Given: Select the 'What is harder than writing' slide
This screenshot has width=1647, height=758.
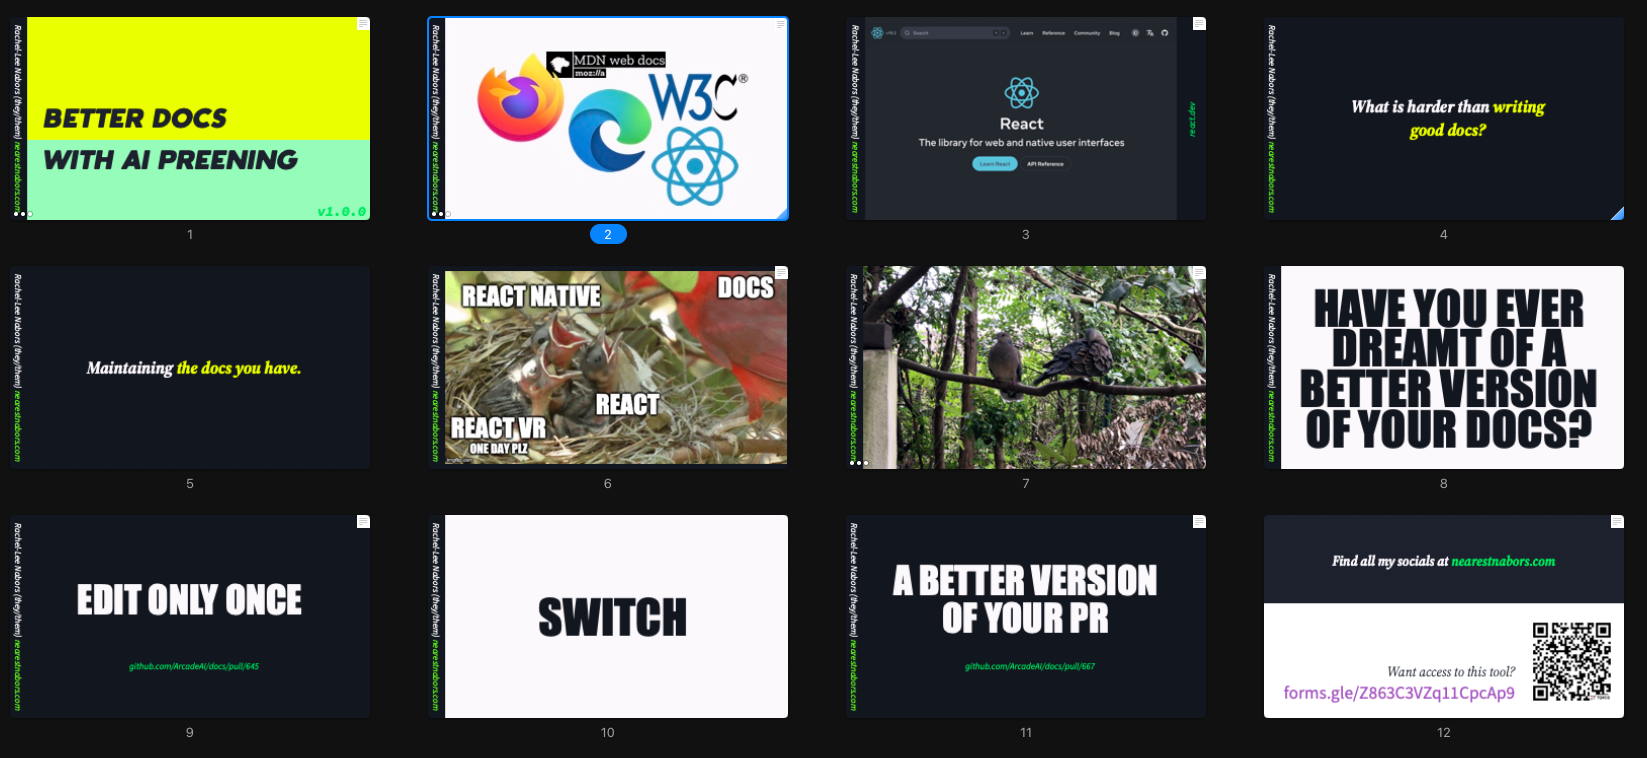Looking at the screenshot, I should pyautogui.click(x=1443, y=118).
